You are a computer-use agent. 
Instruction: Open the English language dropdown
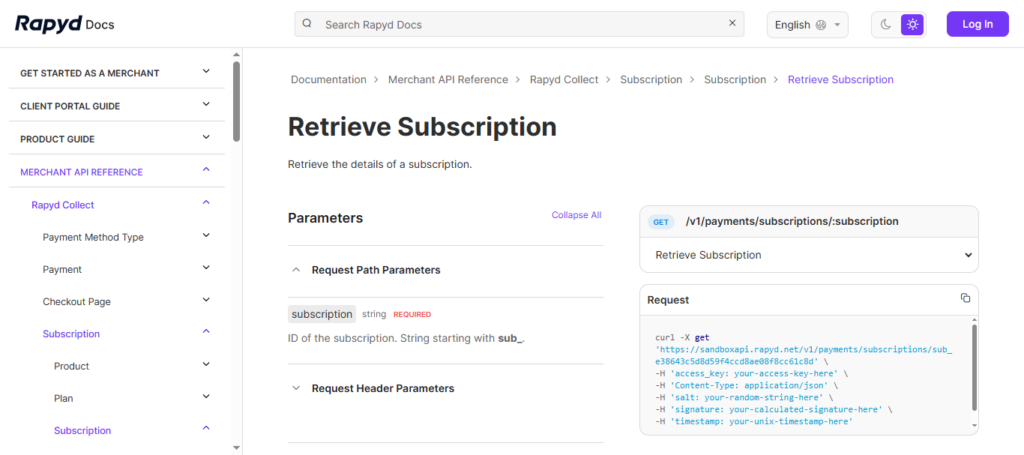(807, 25)
